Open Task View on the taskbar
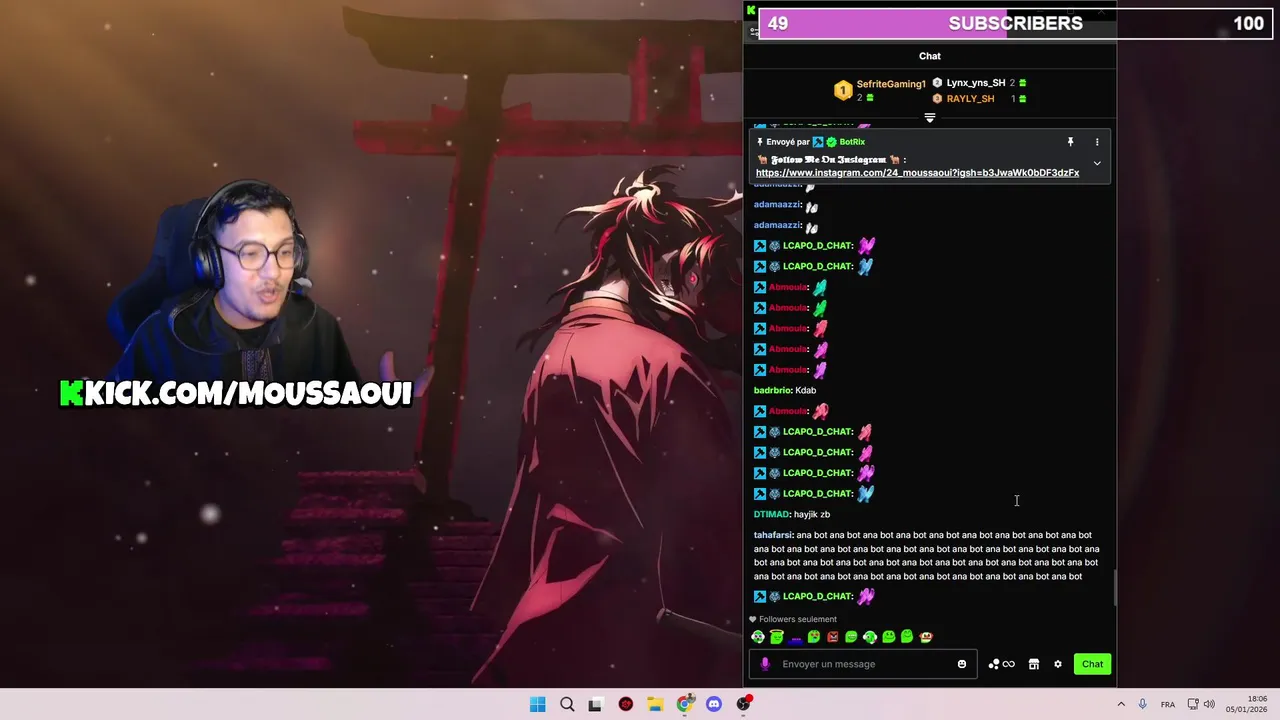Image resolution: width=1280 pixels, height=720 pixels. coord(596,704)
